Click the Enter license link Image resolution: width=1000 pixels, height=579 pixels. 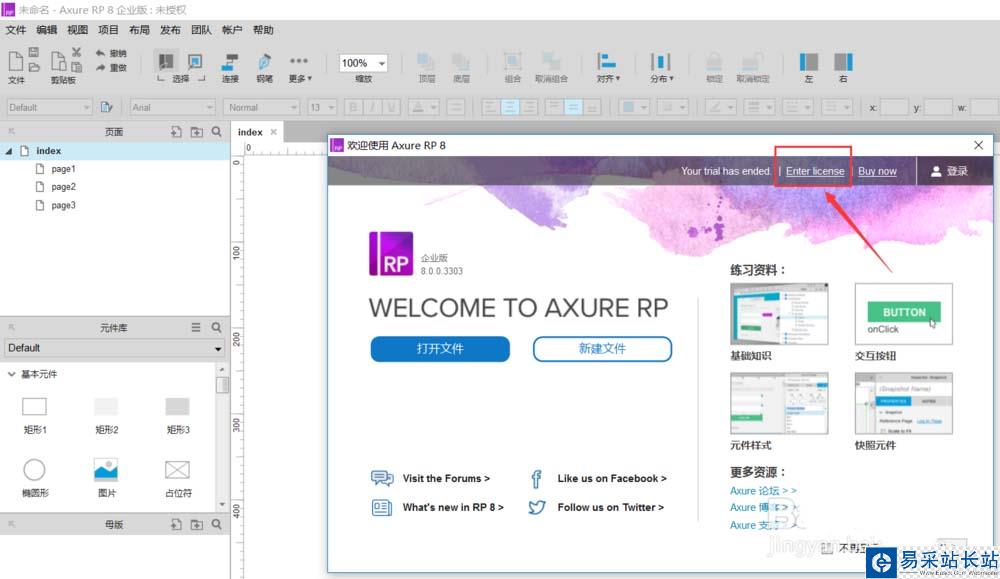[815, 171]
